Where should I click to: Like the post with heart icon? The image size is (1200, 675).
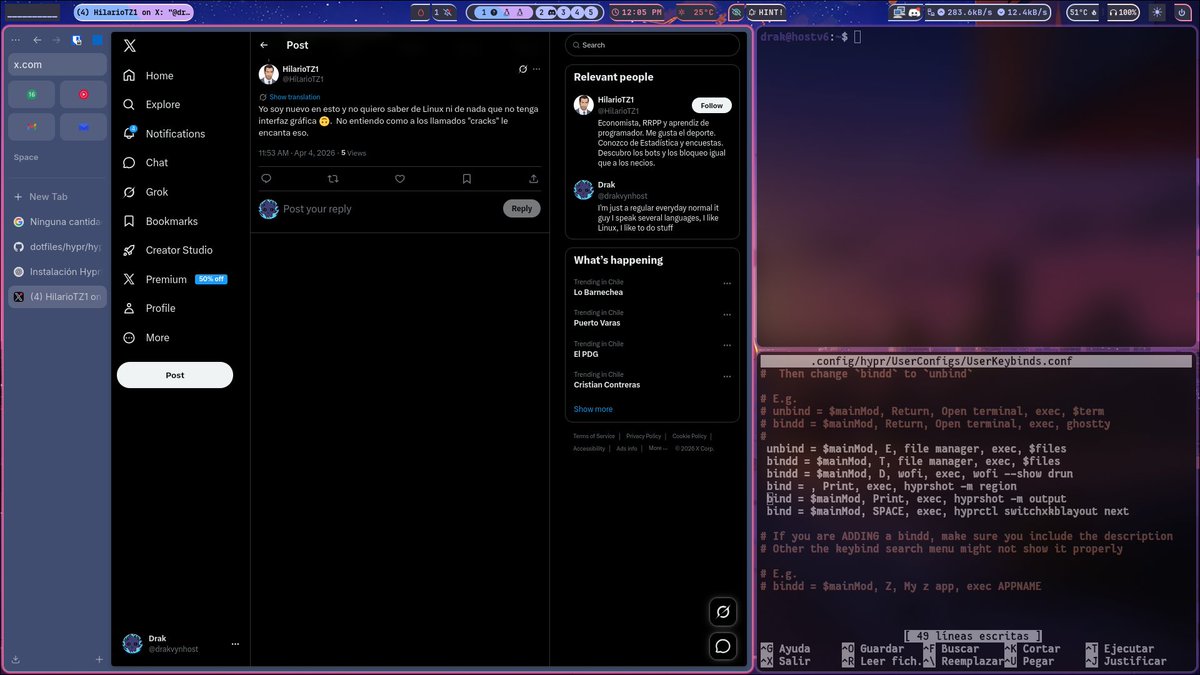pos(400,179)
